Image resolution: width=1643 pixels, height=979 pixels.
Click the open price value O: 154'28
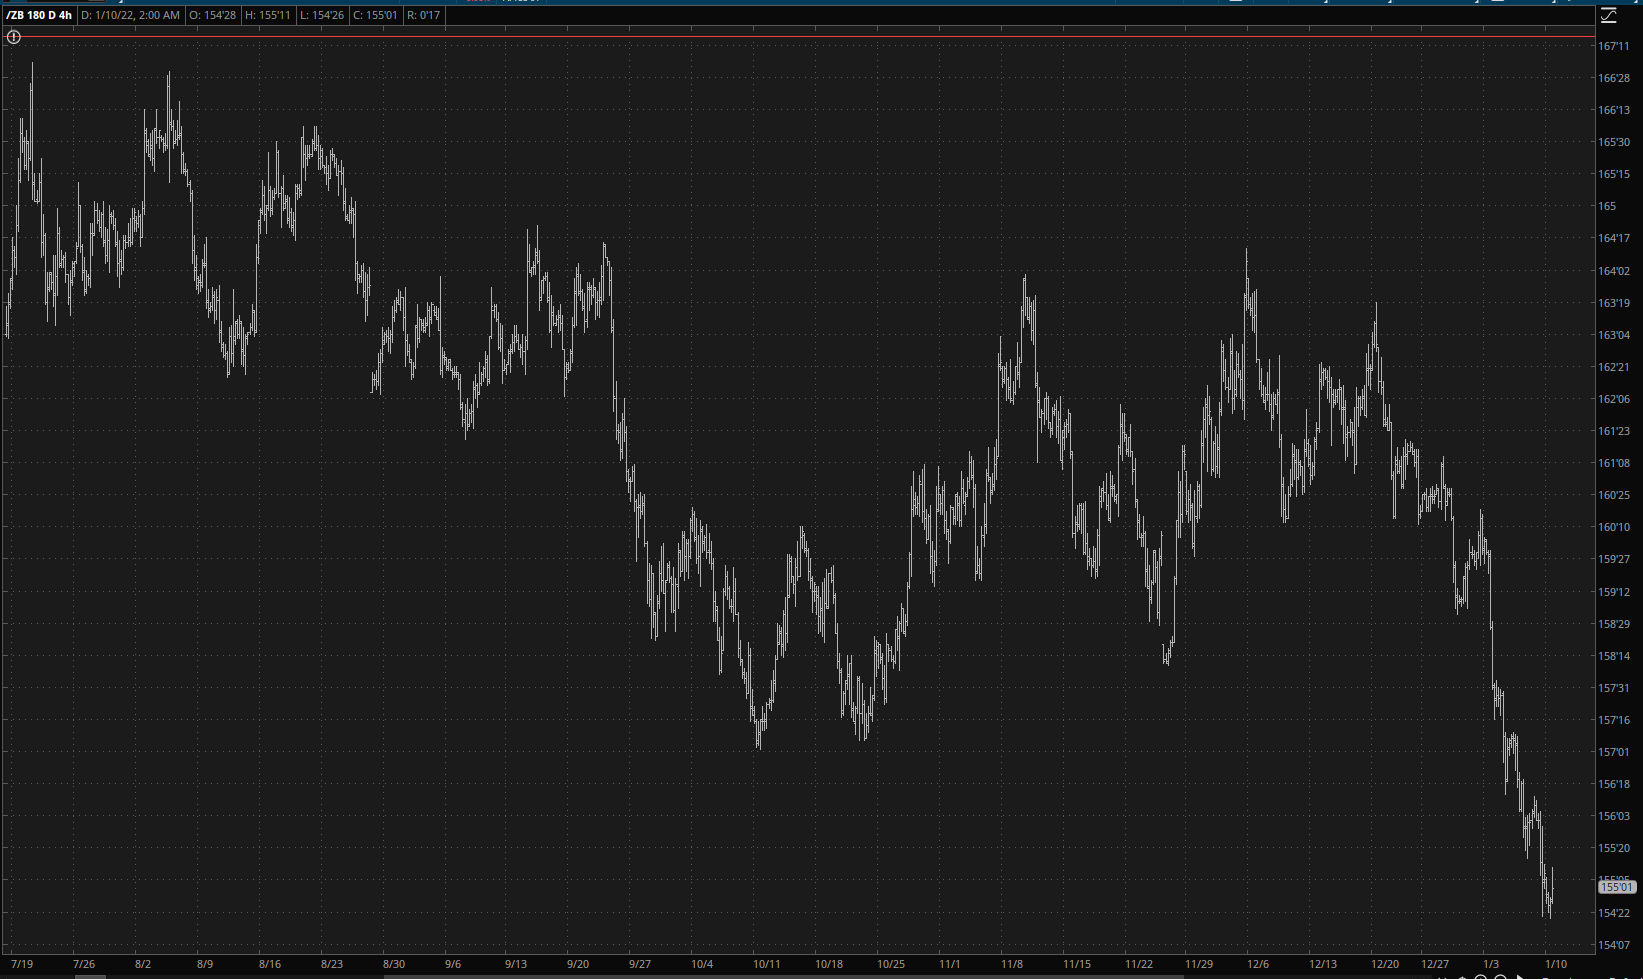pyautogui.click(x=212, y=15)
